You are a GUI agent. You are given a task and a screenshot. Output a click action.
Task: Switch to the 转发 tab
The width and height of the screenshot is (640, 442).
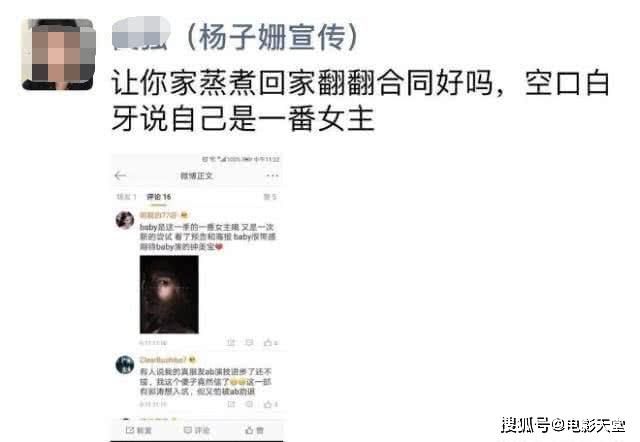126,197
